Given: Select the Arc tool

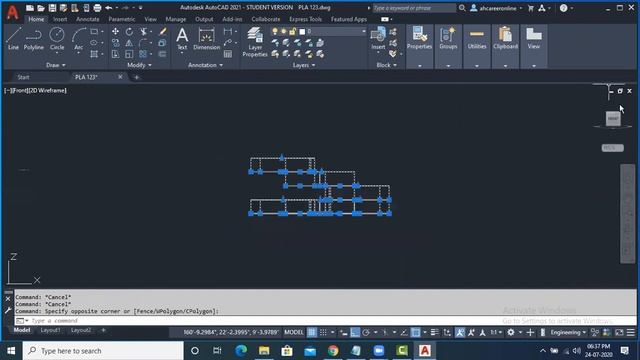Looking at the screenshot, I should coord(78,39).
